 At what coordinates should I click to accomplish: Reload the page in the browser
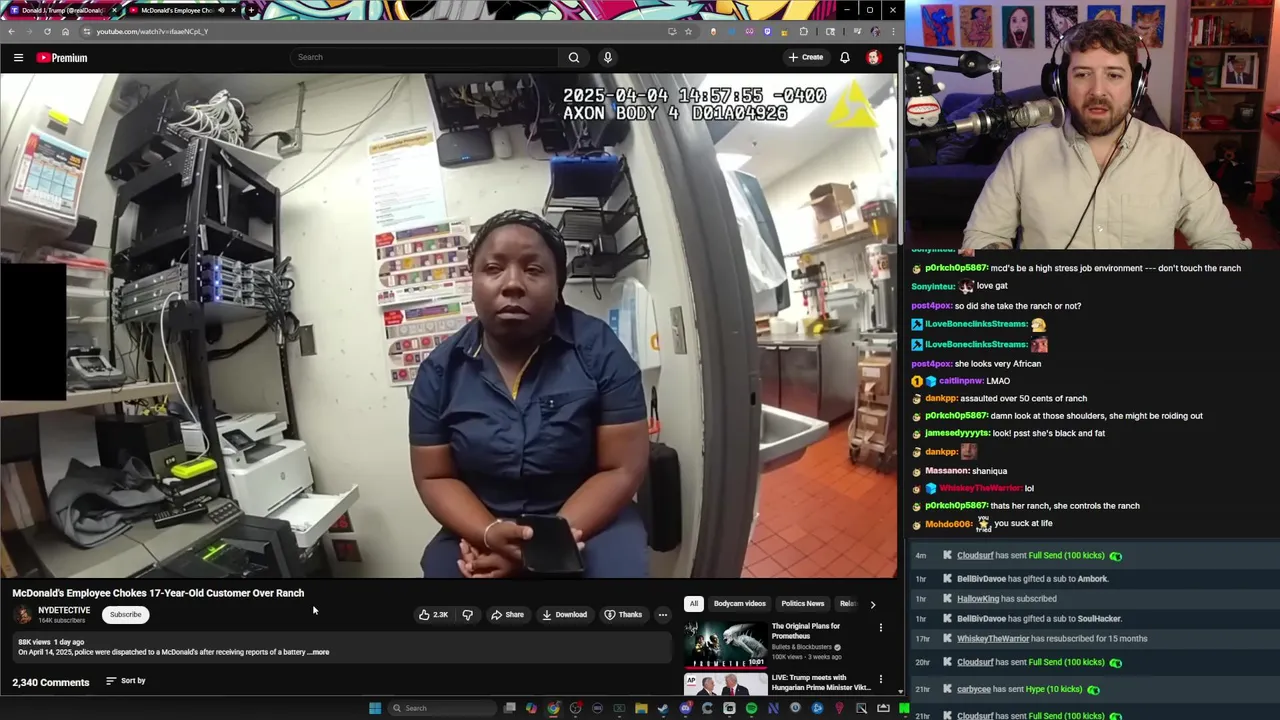[47, 31]
